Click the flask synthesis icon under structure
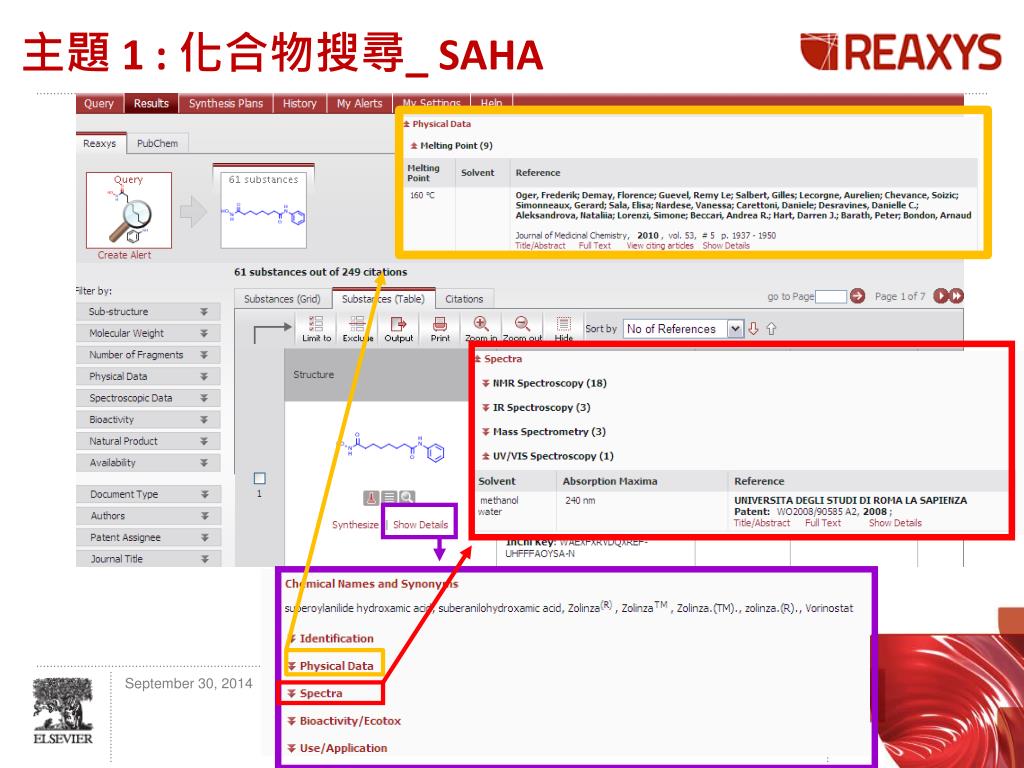The image size is (1024, 768). (x=371, y=498)
